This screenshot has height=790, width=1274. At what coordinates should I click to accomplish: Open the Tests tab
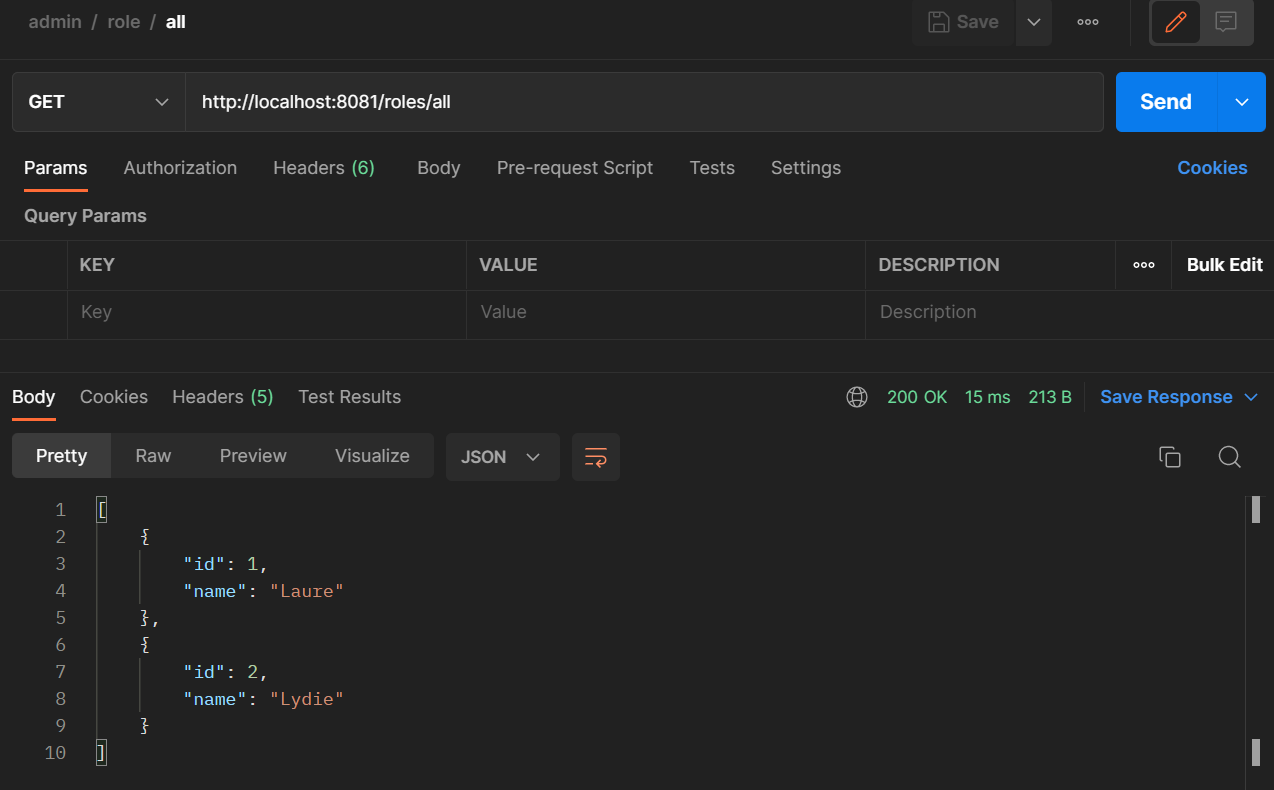point(712,168)
